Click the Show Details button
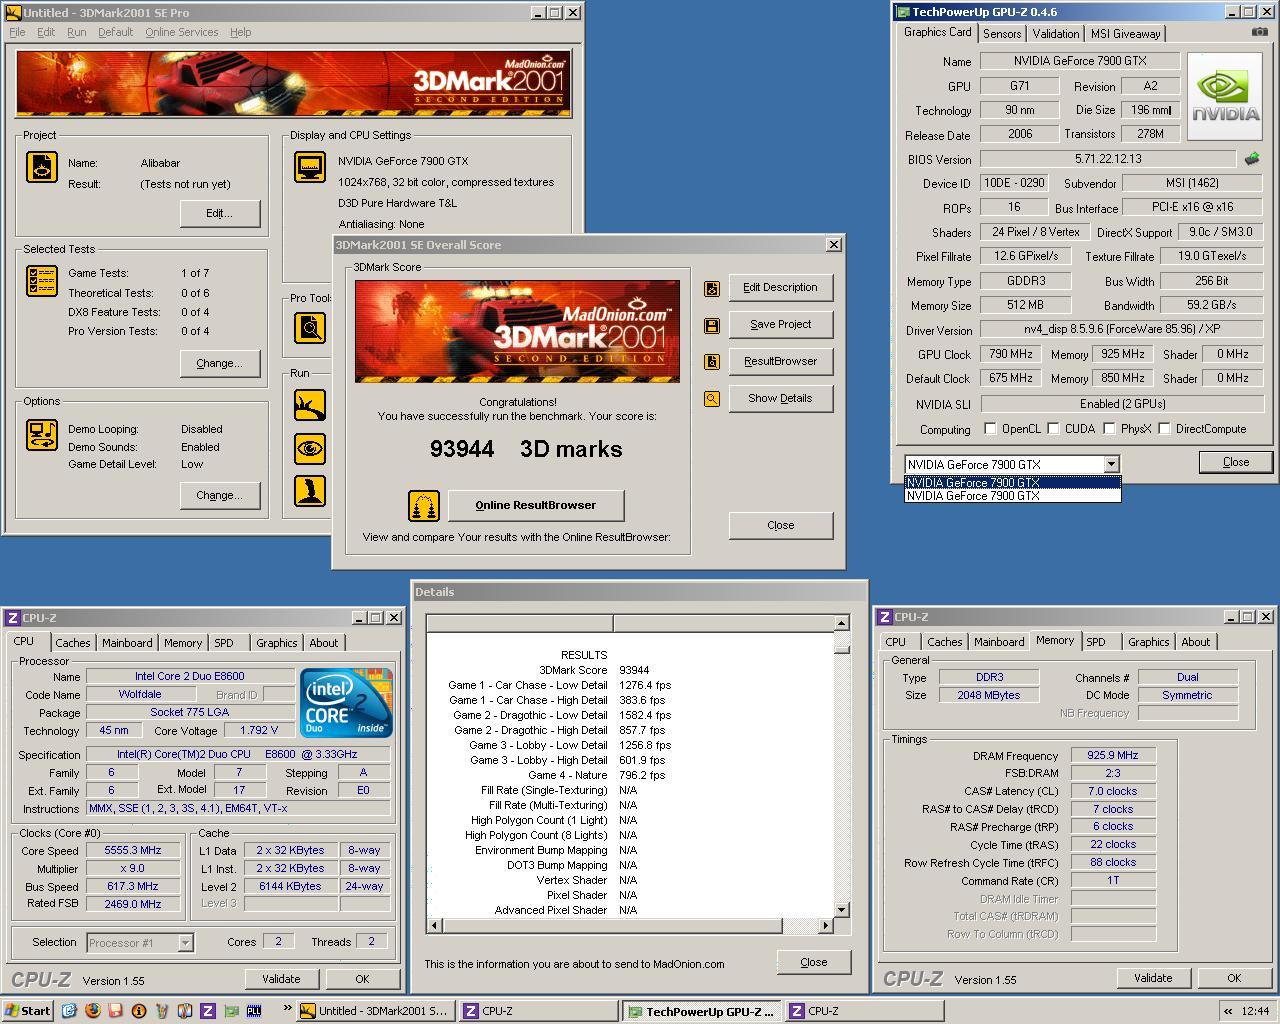The image size is (1280, 1024). point(781,398)
